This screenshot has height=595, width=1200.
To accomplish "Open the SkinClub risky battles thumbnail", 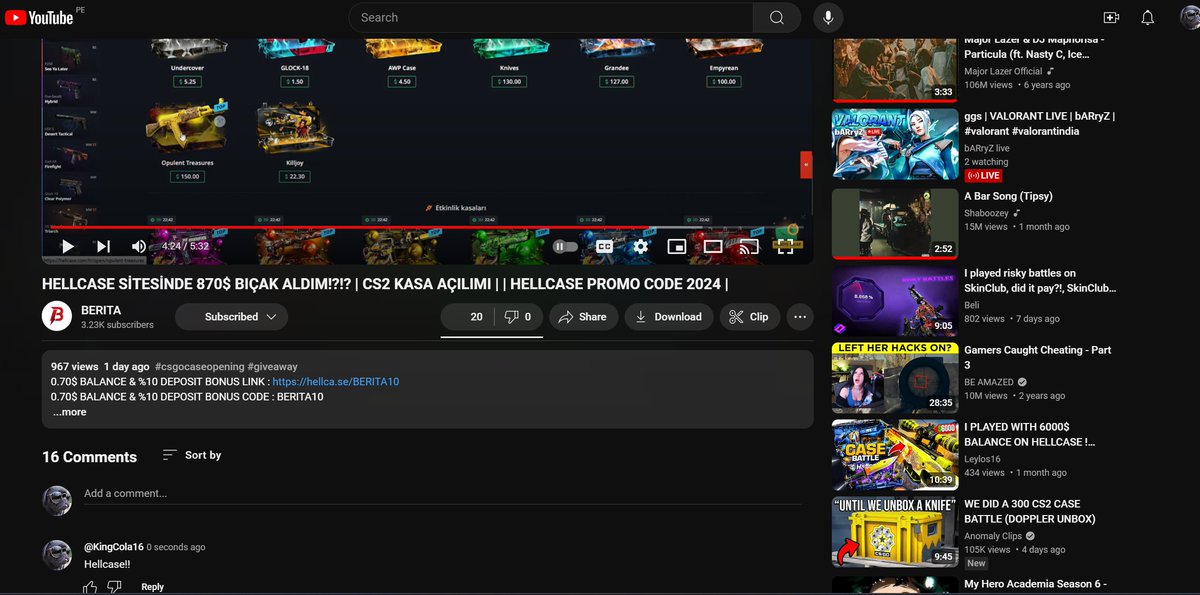I will (895, 300).
